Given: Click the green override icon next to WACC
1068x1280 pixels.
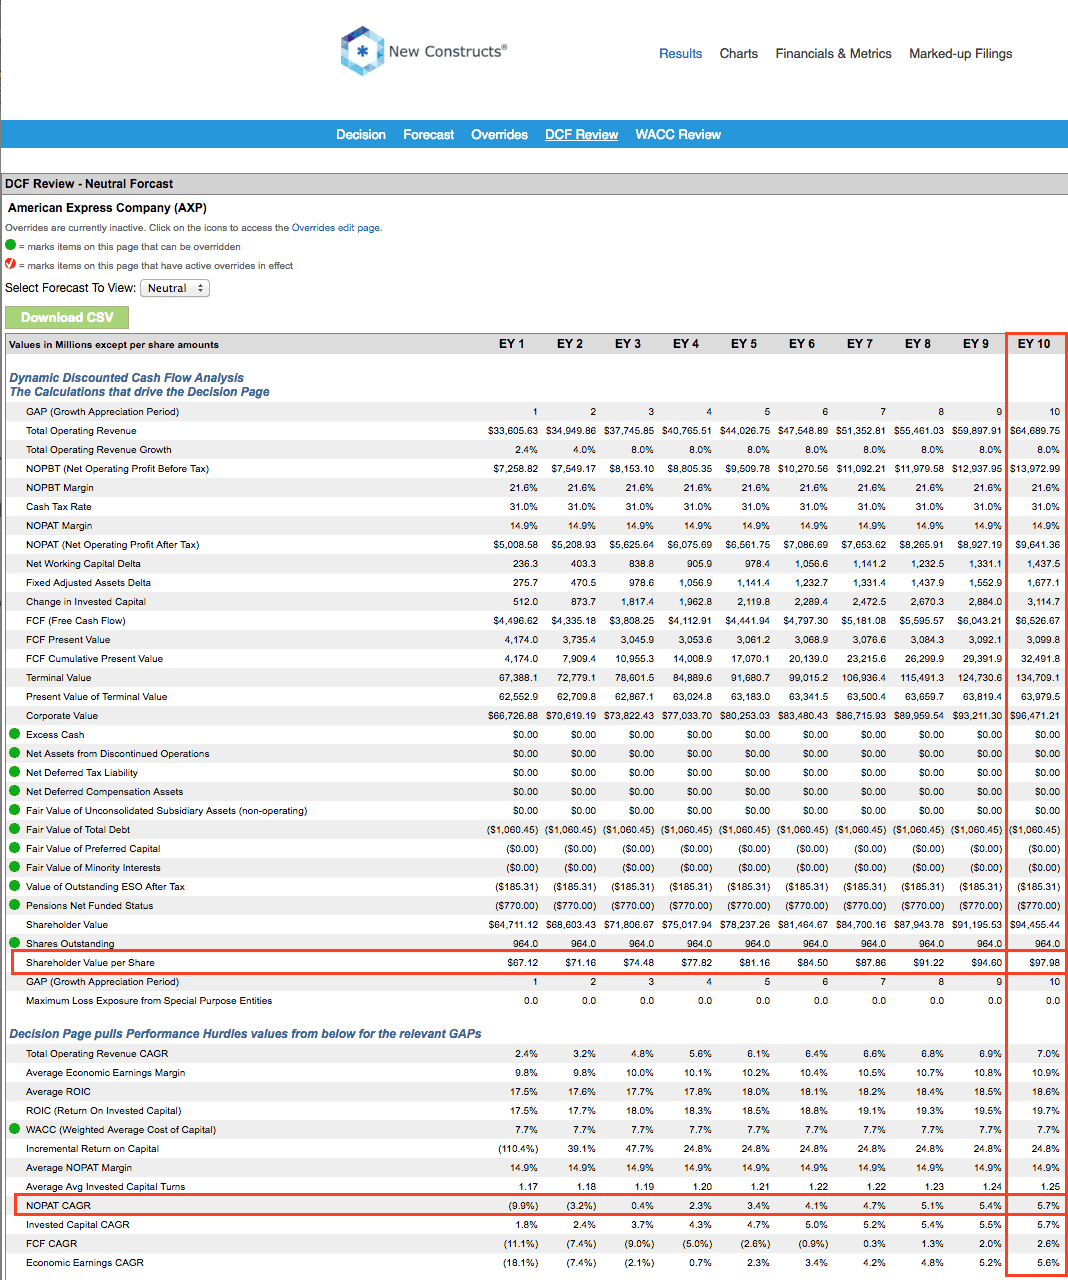Looking at the screenshot, I should [x=14, y=1129].
